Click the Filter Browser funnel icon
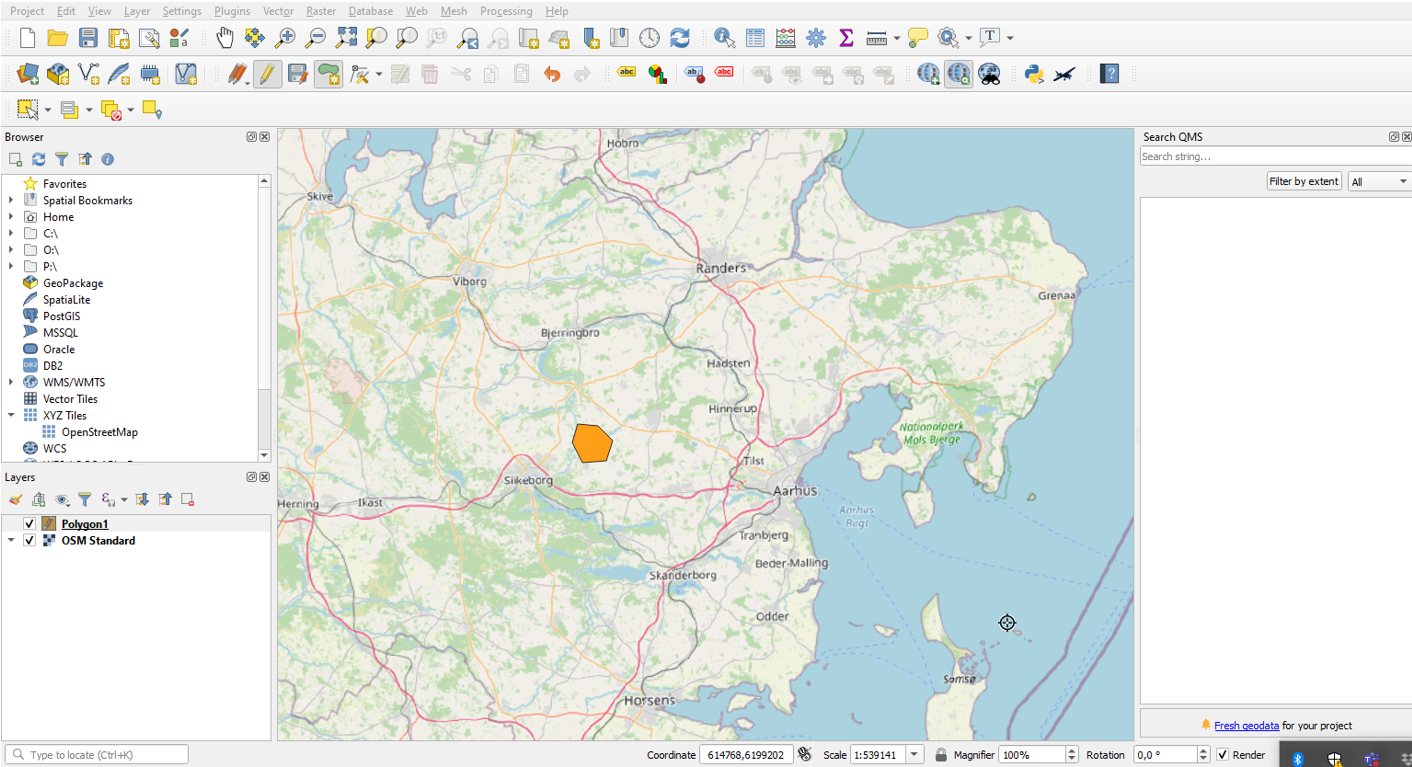Viewport: 1412px width, 767px height. pos(62,159)
